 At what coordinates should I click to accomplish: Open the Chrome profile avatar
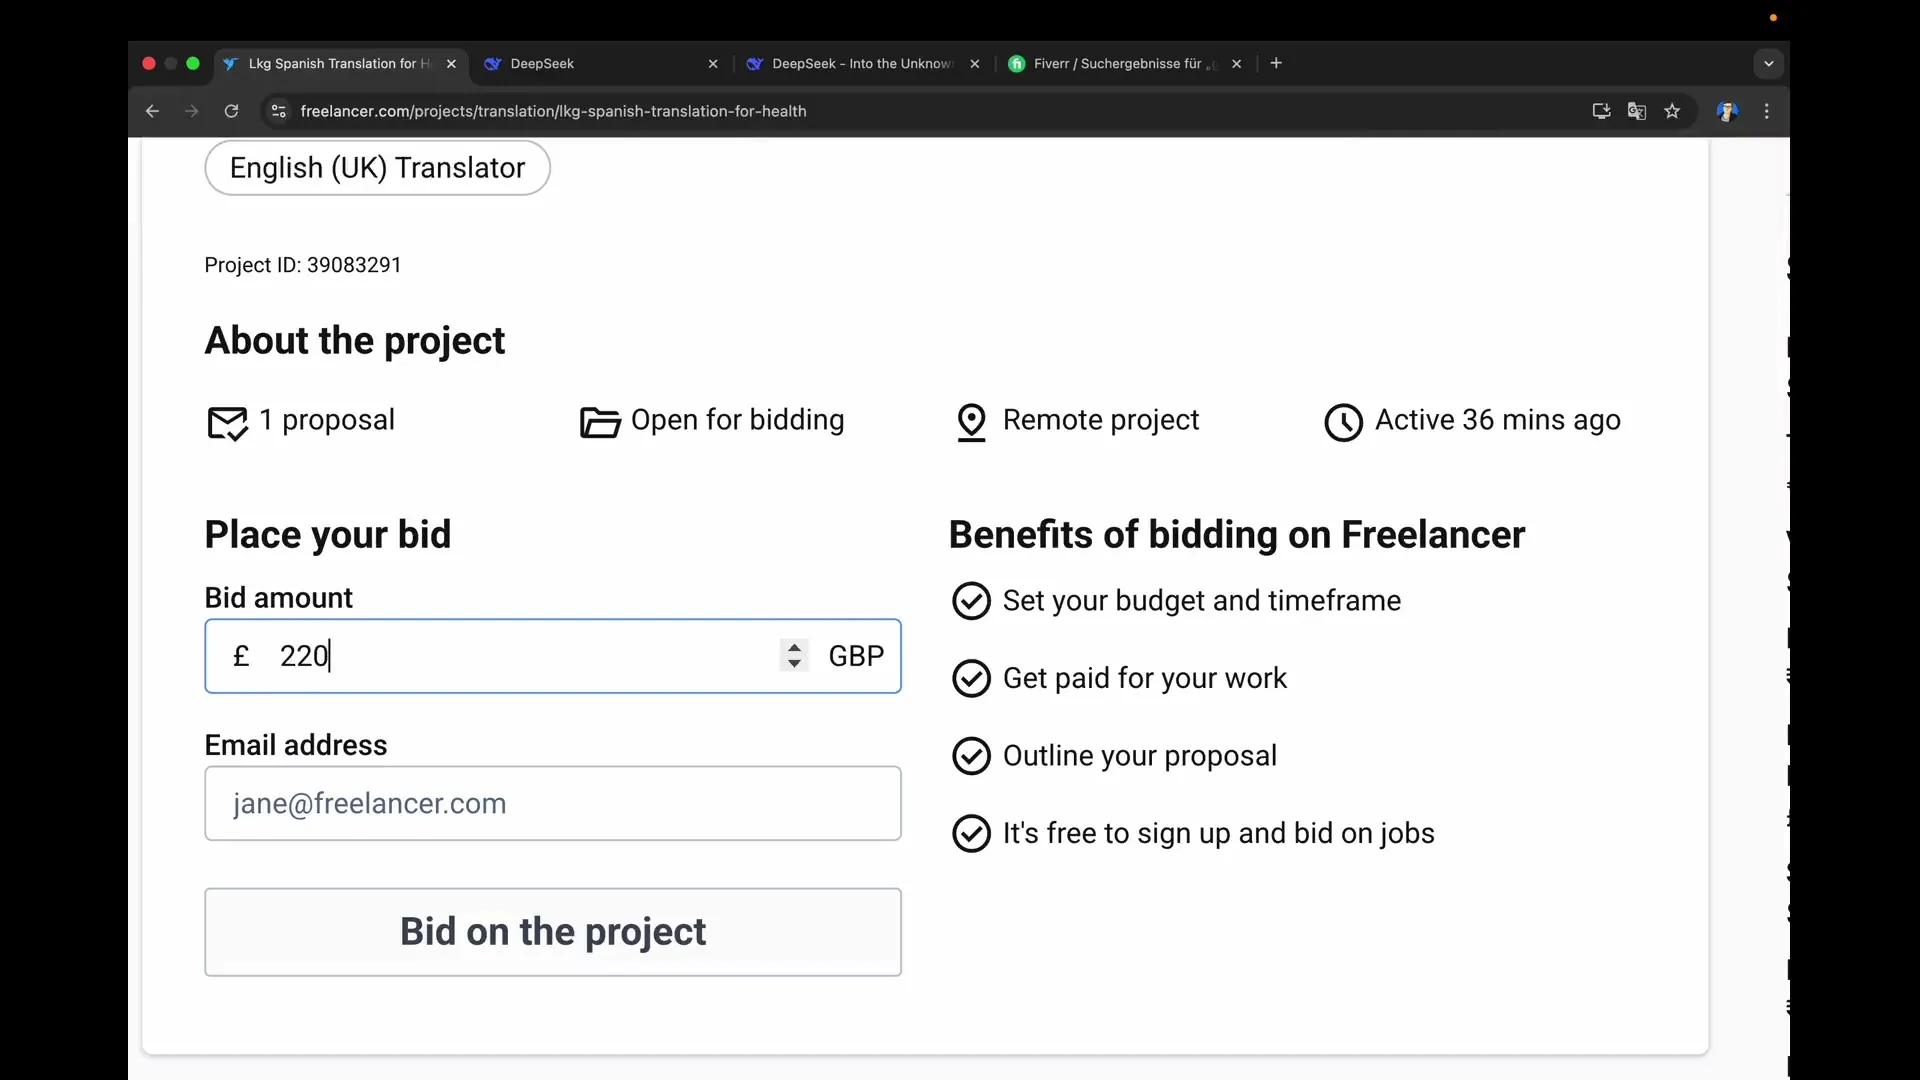click(1727, 111)
